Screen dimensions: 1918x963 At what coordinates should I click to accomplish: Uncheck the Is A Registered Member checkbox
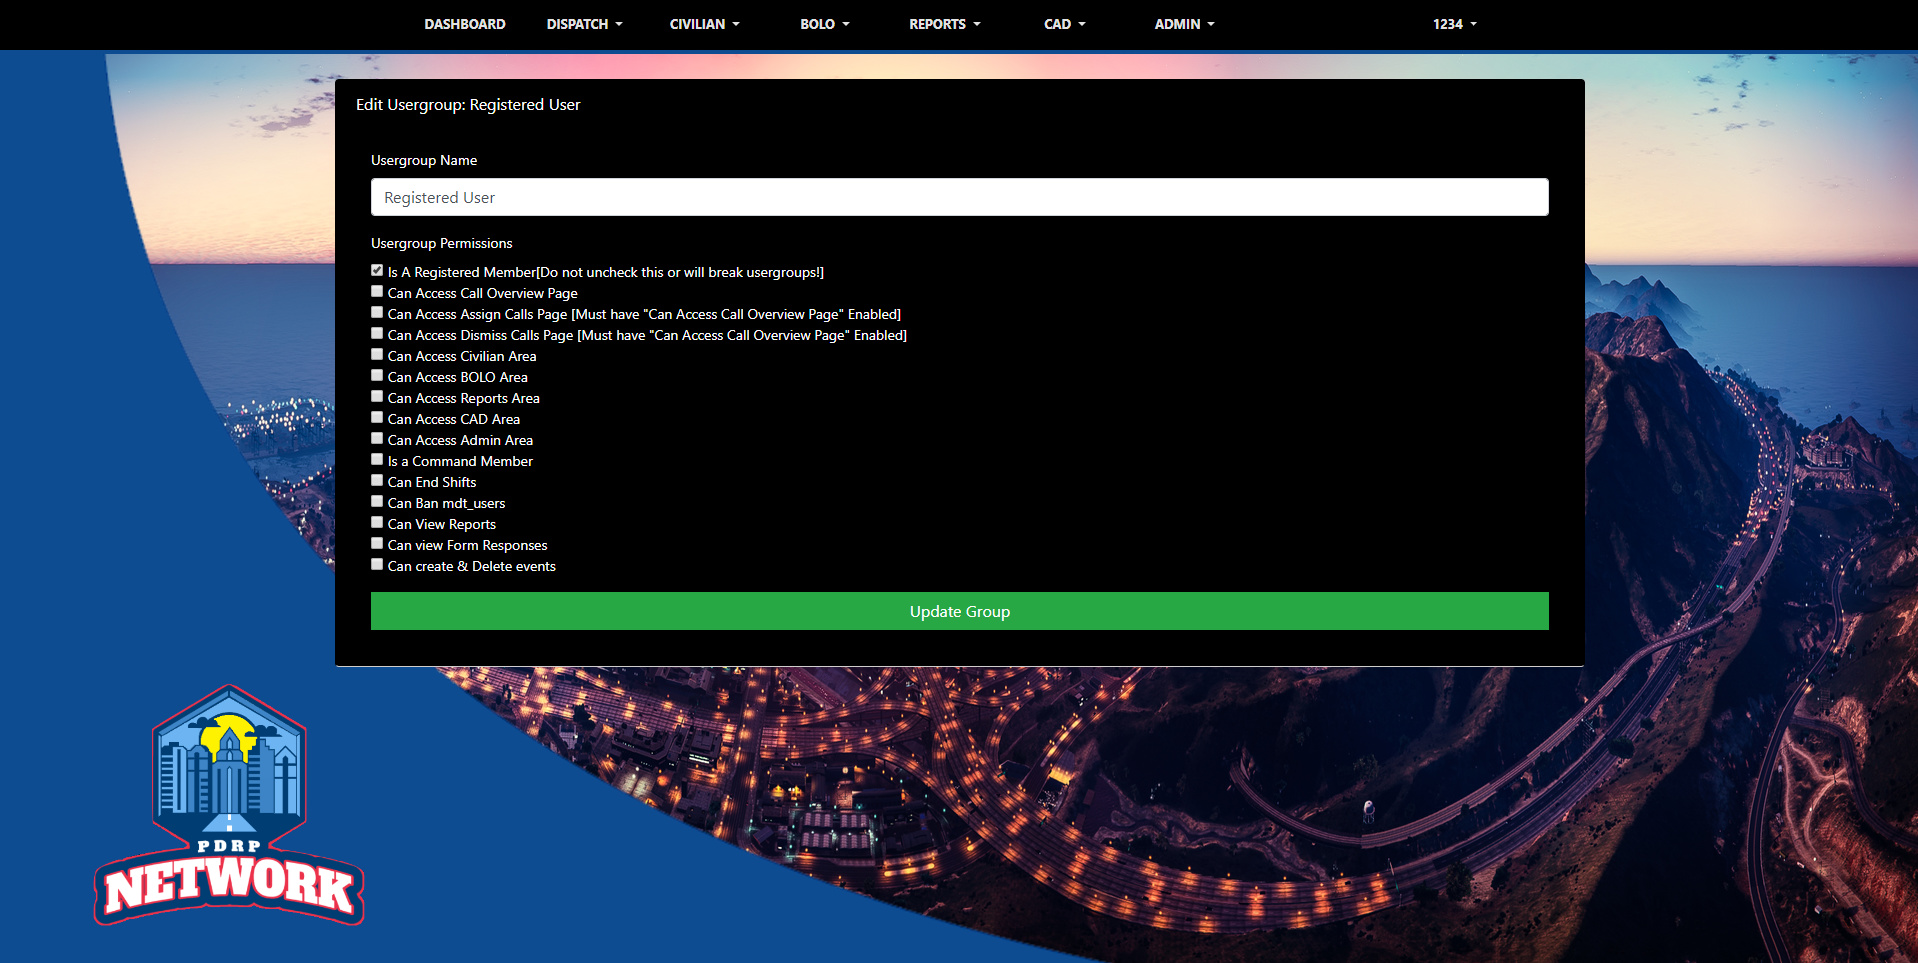[377, 270]
